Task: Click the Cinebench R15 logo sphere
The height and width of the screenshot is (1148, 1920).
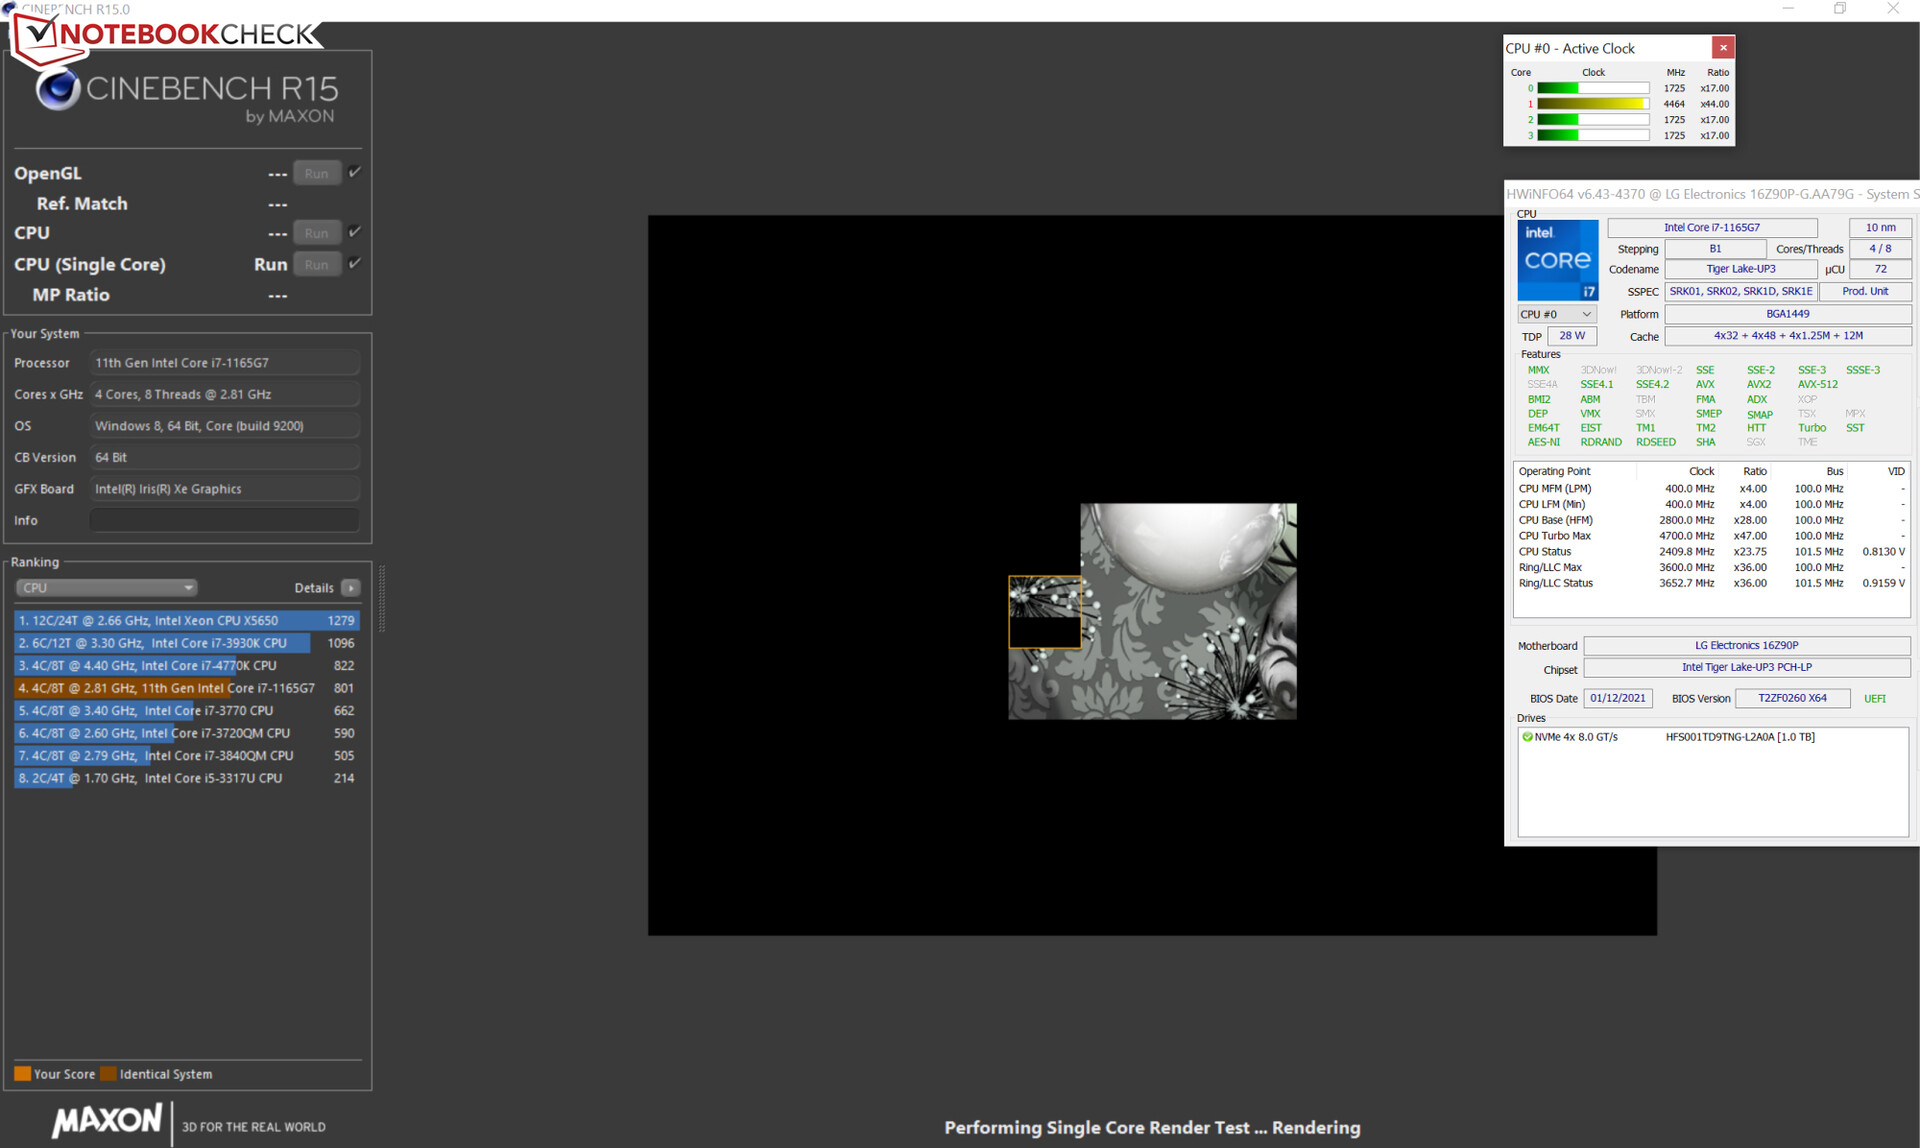Action: pyautogui.click(x=58, y=90)
